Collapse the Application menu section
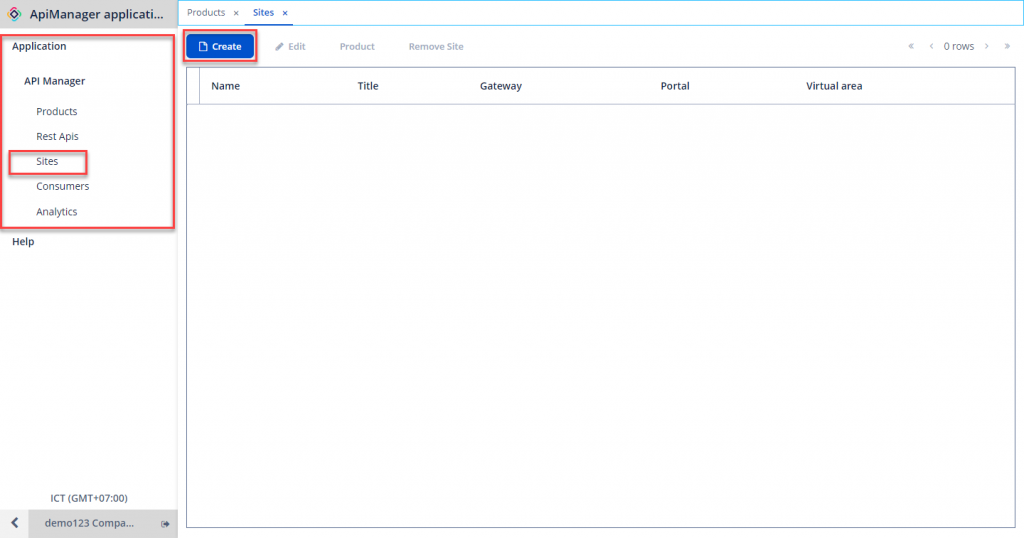1024x538 pixels. (x=39, y=46)
